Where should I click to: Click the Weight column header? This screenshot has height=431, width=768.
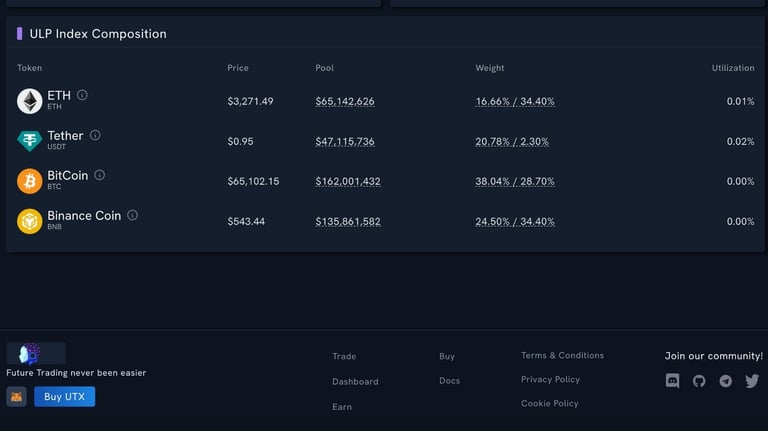click(x=490, y=68)
